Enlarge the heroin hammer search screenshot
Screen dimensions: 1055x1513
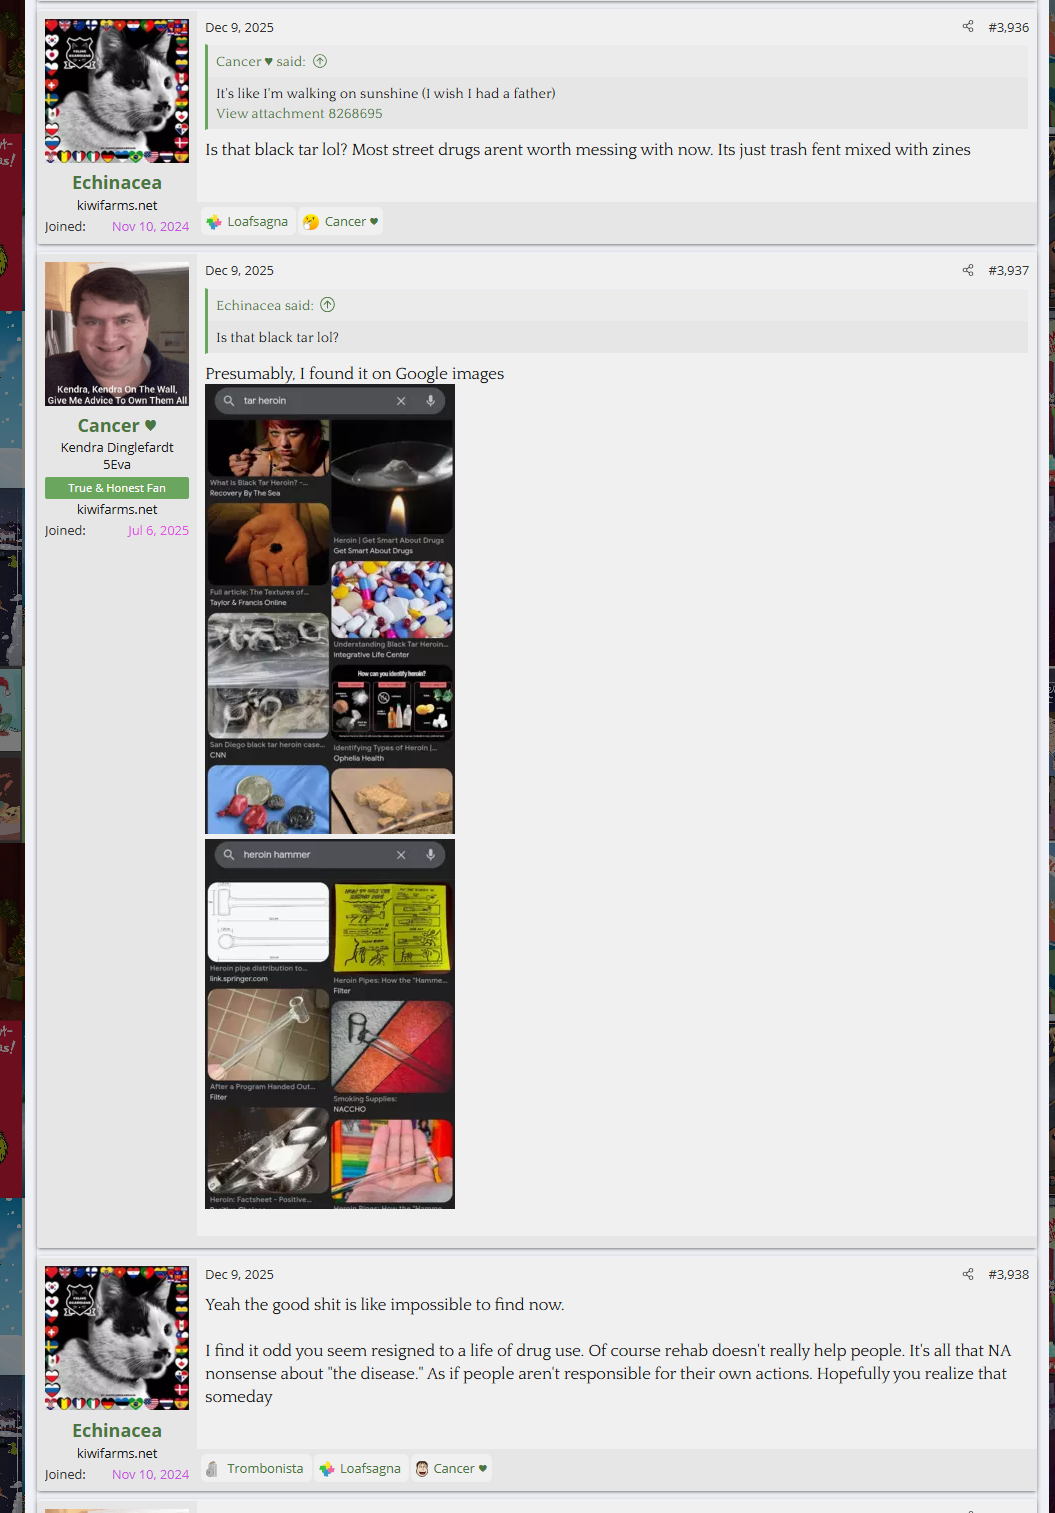(x=330, y=1024)
